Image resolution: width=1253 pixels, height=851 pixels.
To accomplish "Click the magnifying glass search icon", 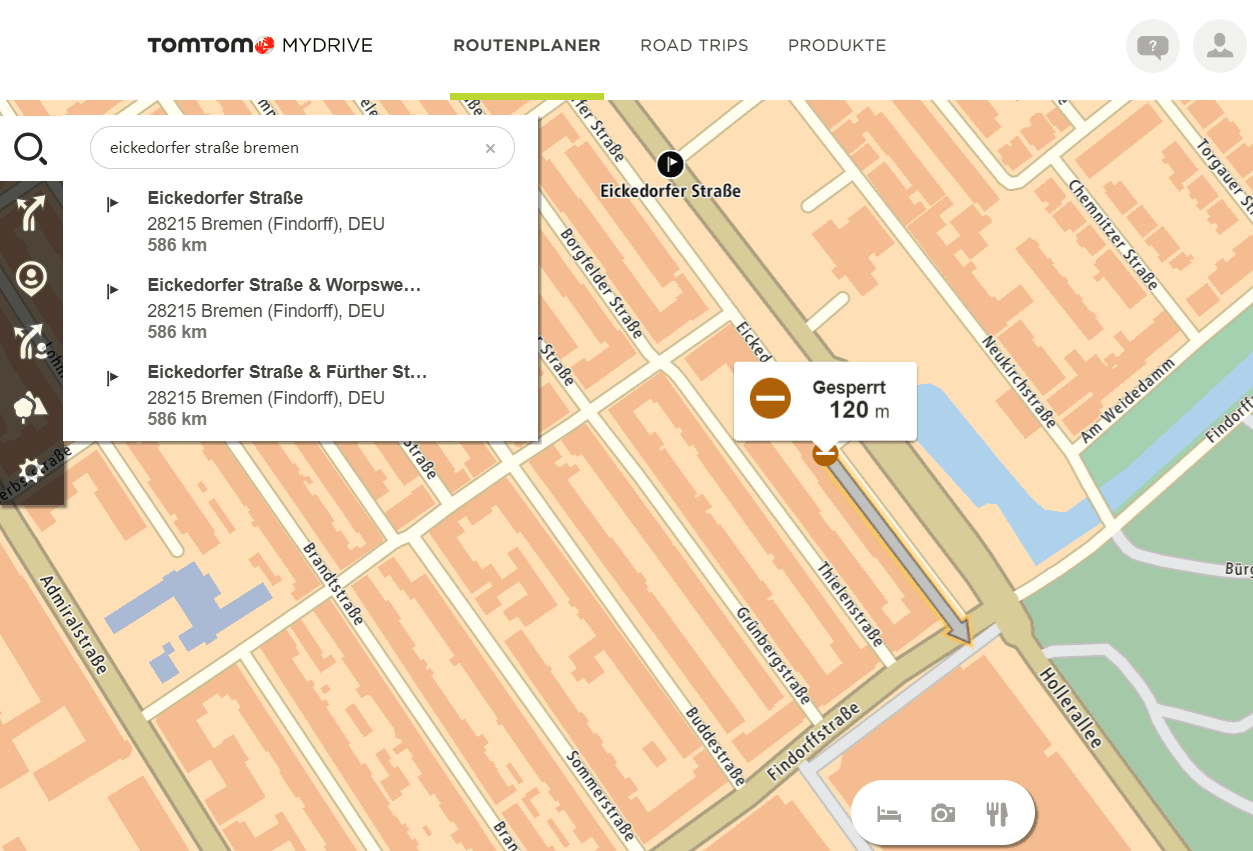I will [30, 149].
